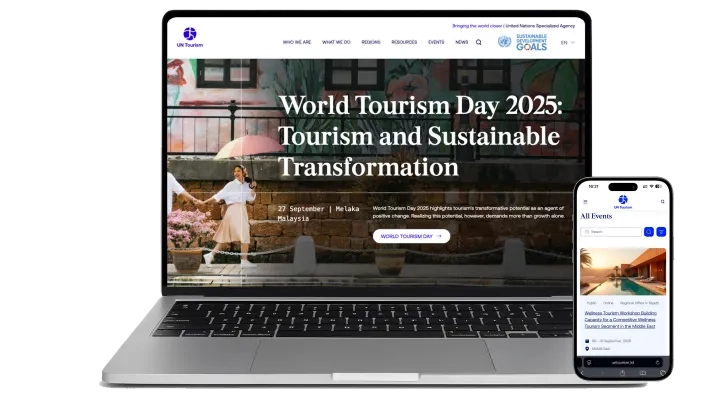Open the WHAT WE DO menu

tap(336, 42)
